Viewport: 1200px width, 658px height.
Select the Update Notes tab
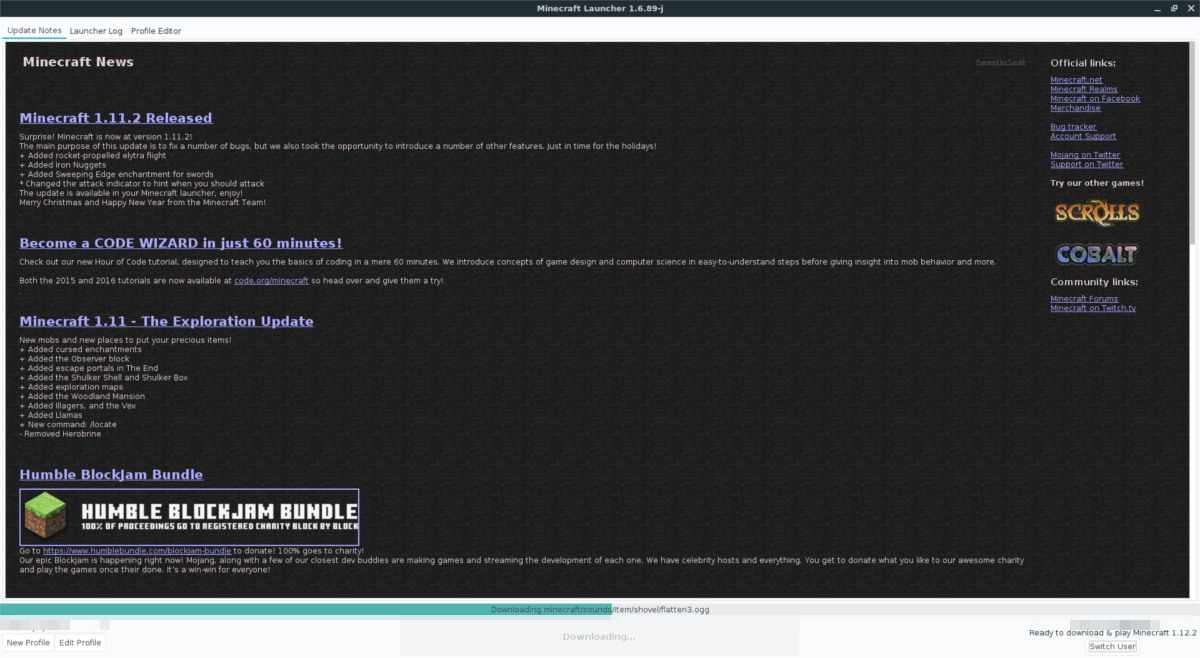click(x=34, y=30)
